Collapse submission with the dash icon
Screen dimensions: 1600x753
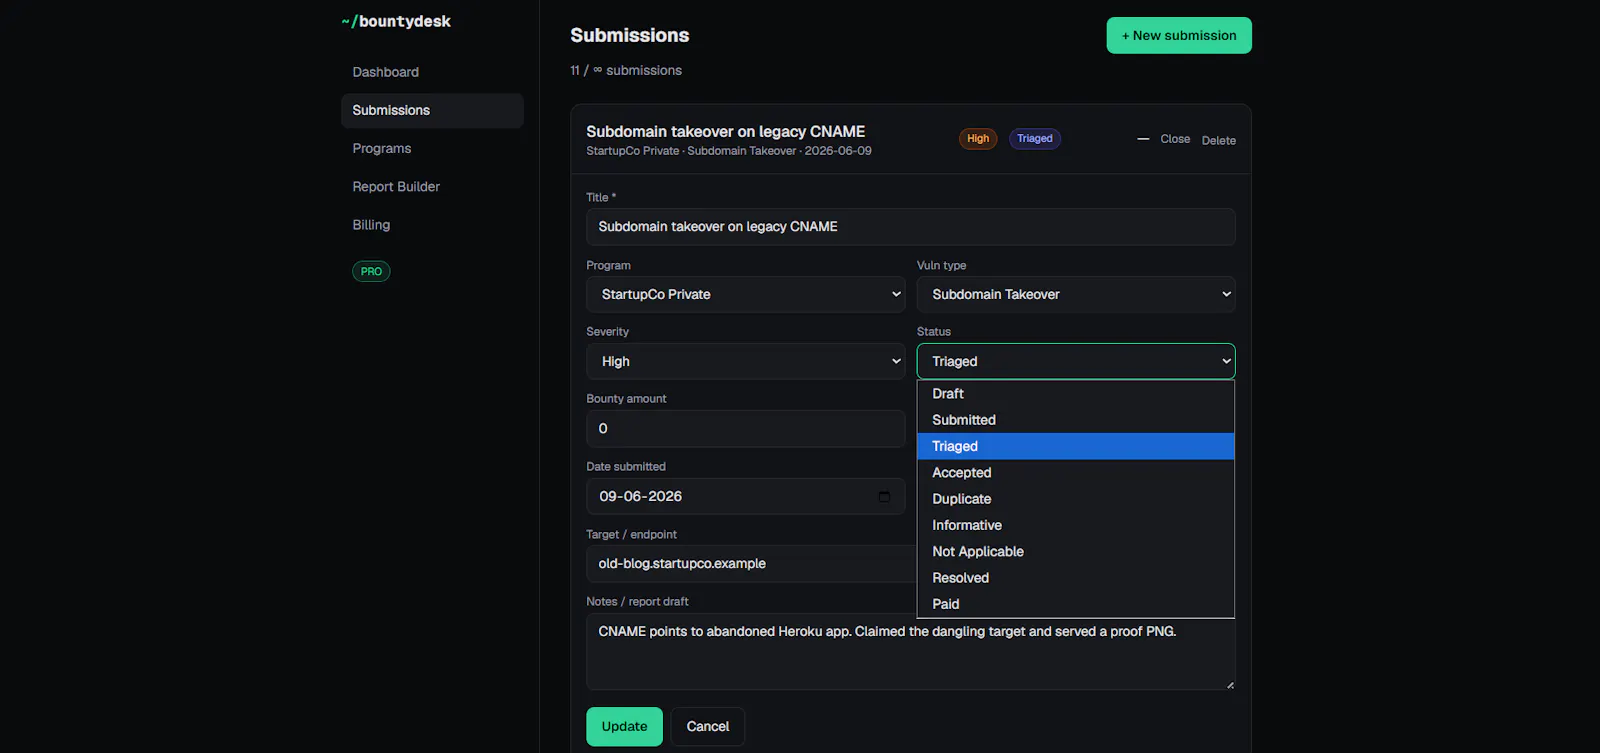click(x=1143, y=139)
